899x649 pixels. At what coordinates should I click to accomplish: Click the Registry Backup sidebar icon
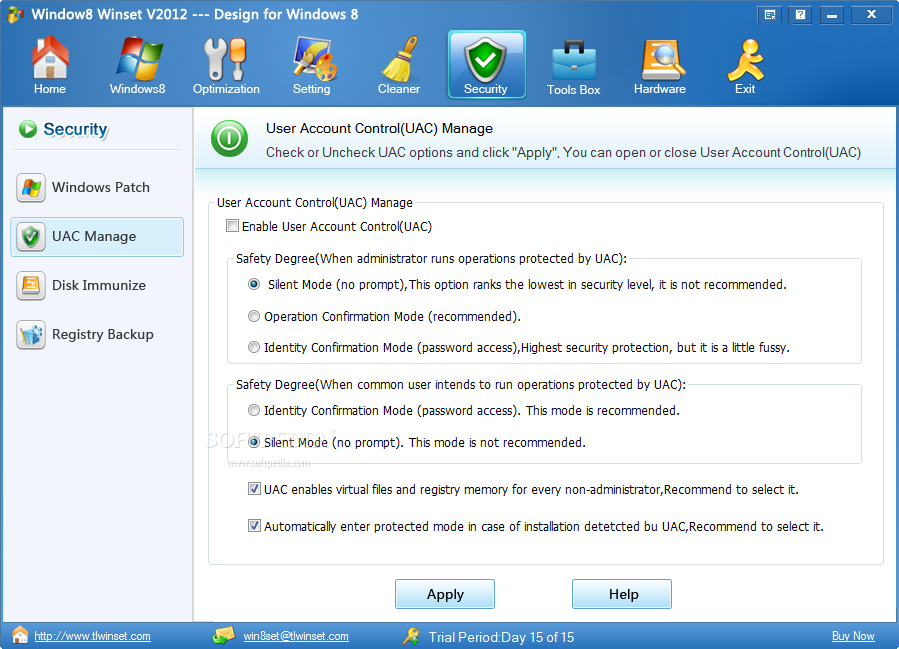click(31, 335)
